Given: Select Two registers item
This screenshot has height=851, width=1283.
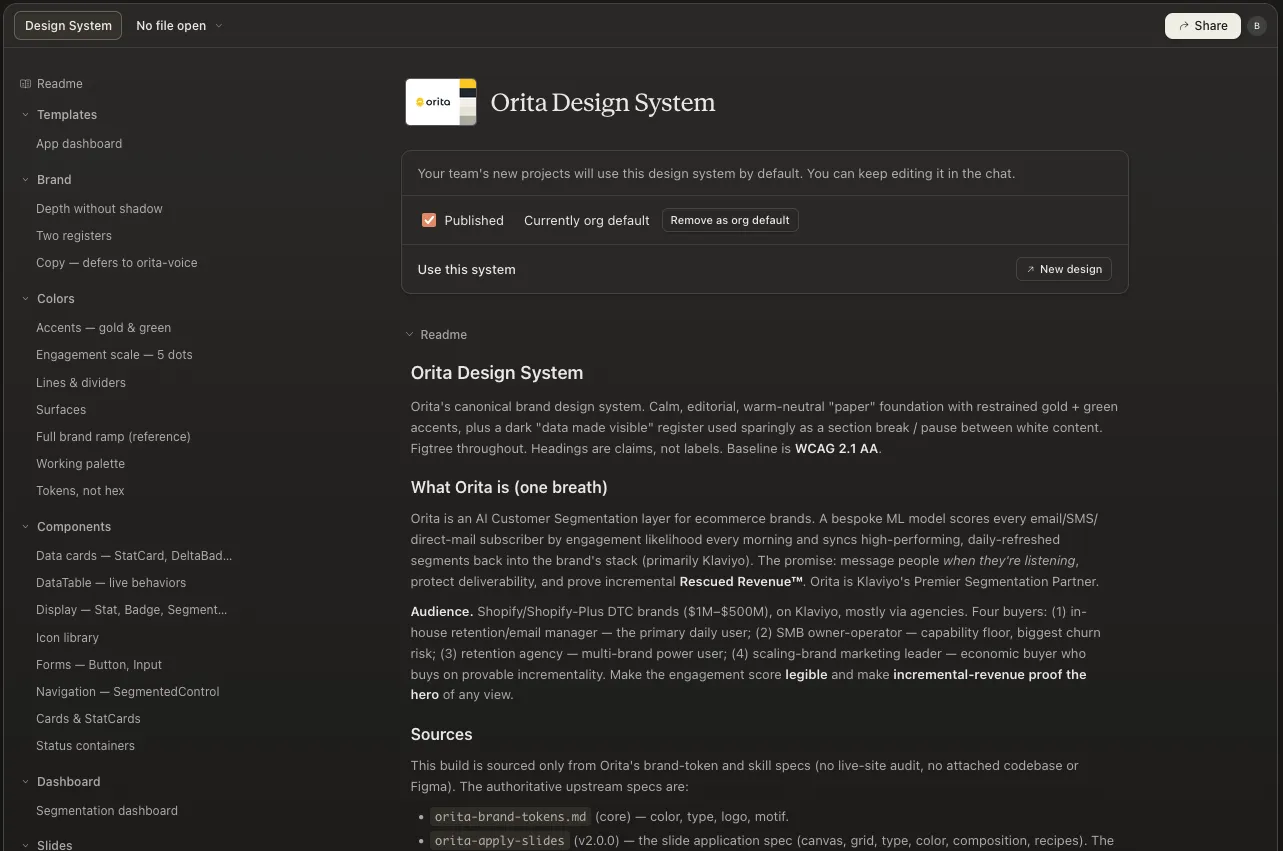Looking at the screenshot, I should click(74, 236).
